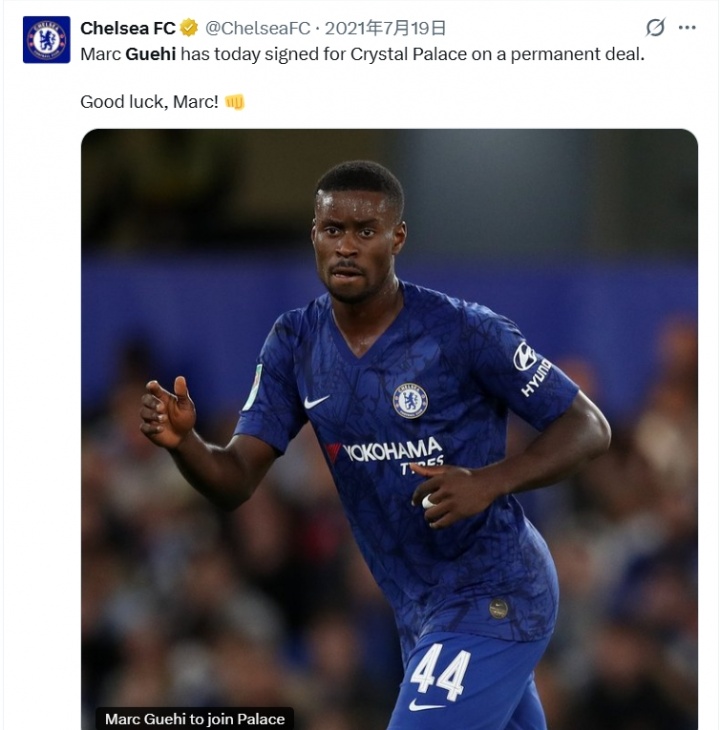The height and width of the screenshot is (730, 720).
Task: Click the words Crystal Palace in tweet
Action: coord(399,53)
